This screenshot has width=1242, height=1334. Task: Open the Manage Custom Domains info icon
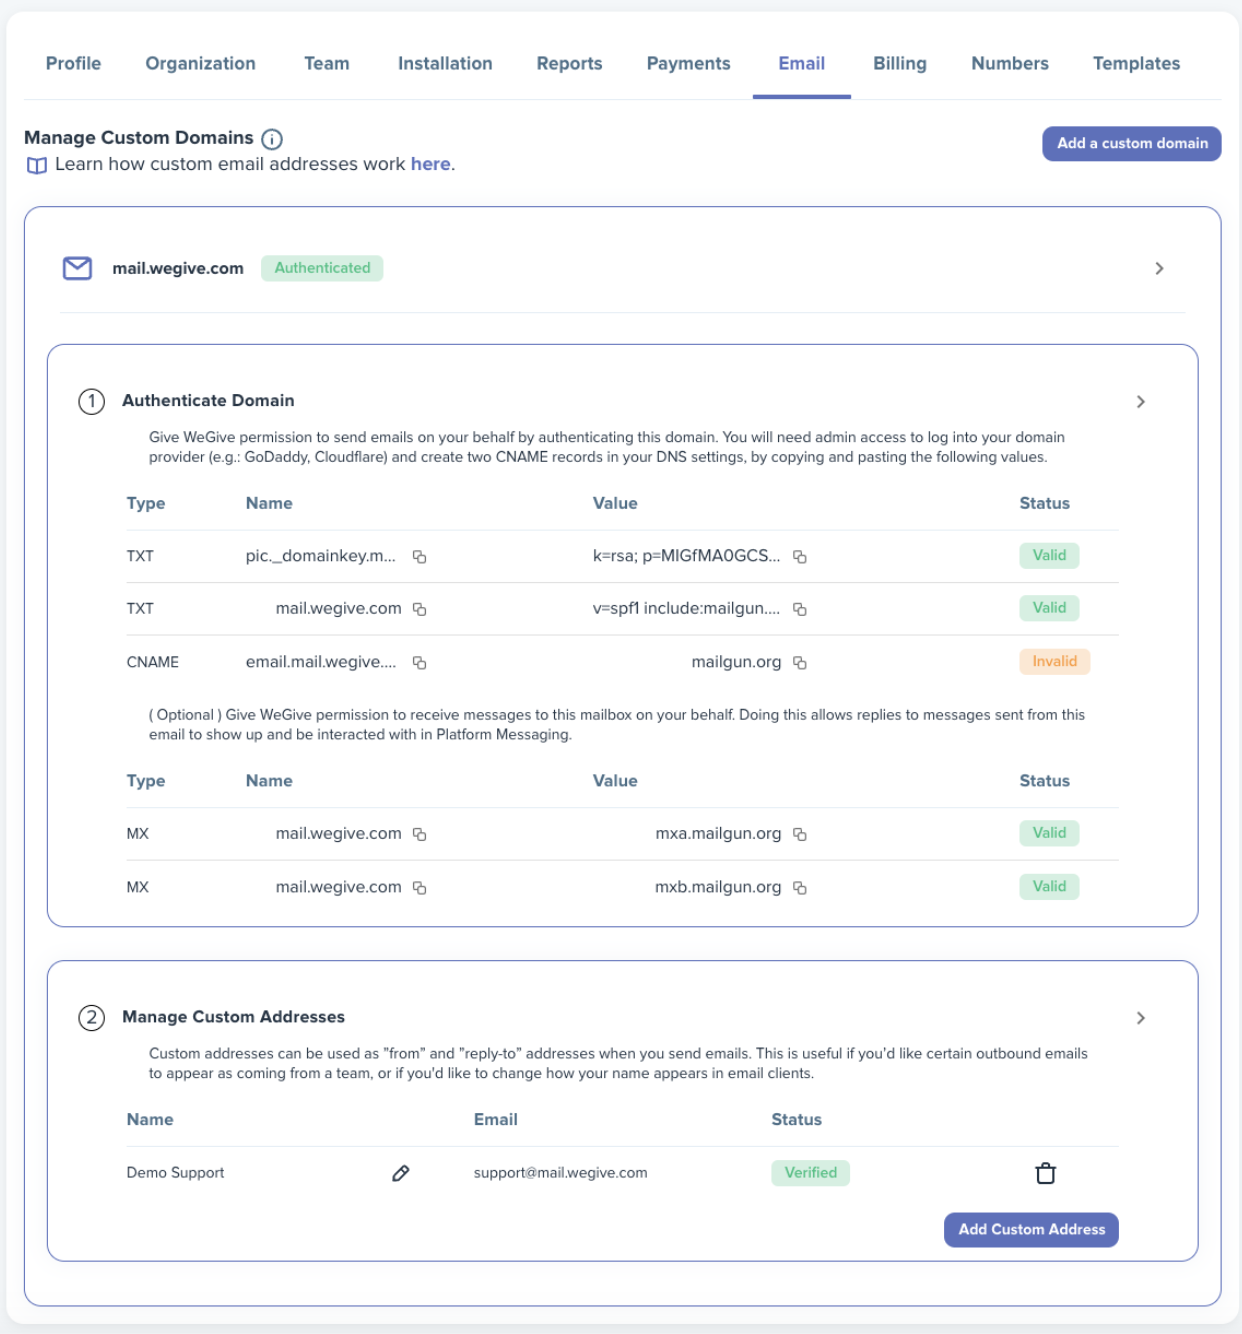(x=272, y=139)
